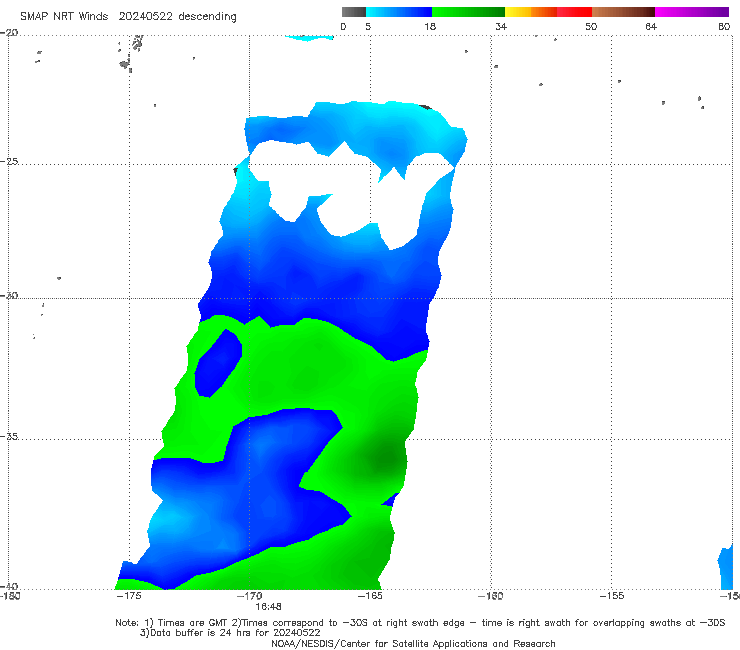Click the color scale label '5'
This screenshot has height=650, width=740.
(x=368, y=26)
